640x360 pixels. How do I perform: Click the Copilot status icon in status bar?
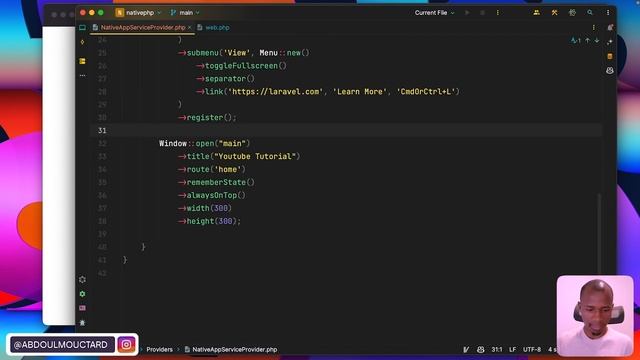click(x=480, y=350)
